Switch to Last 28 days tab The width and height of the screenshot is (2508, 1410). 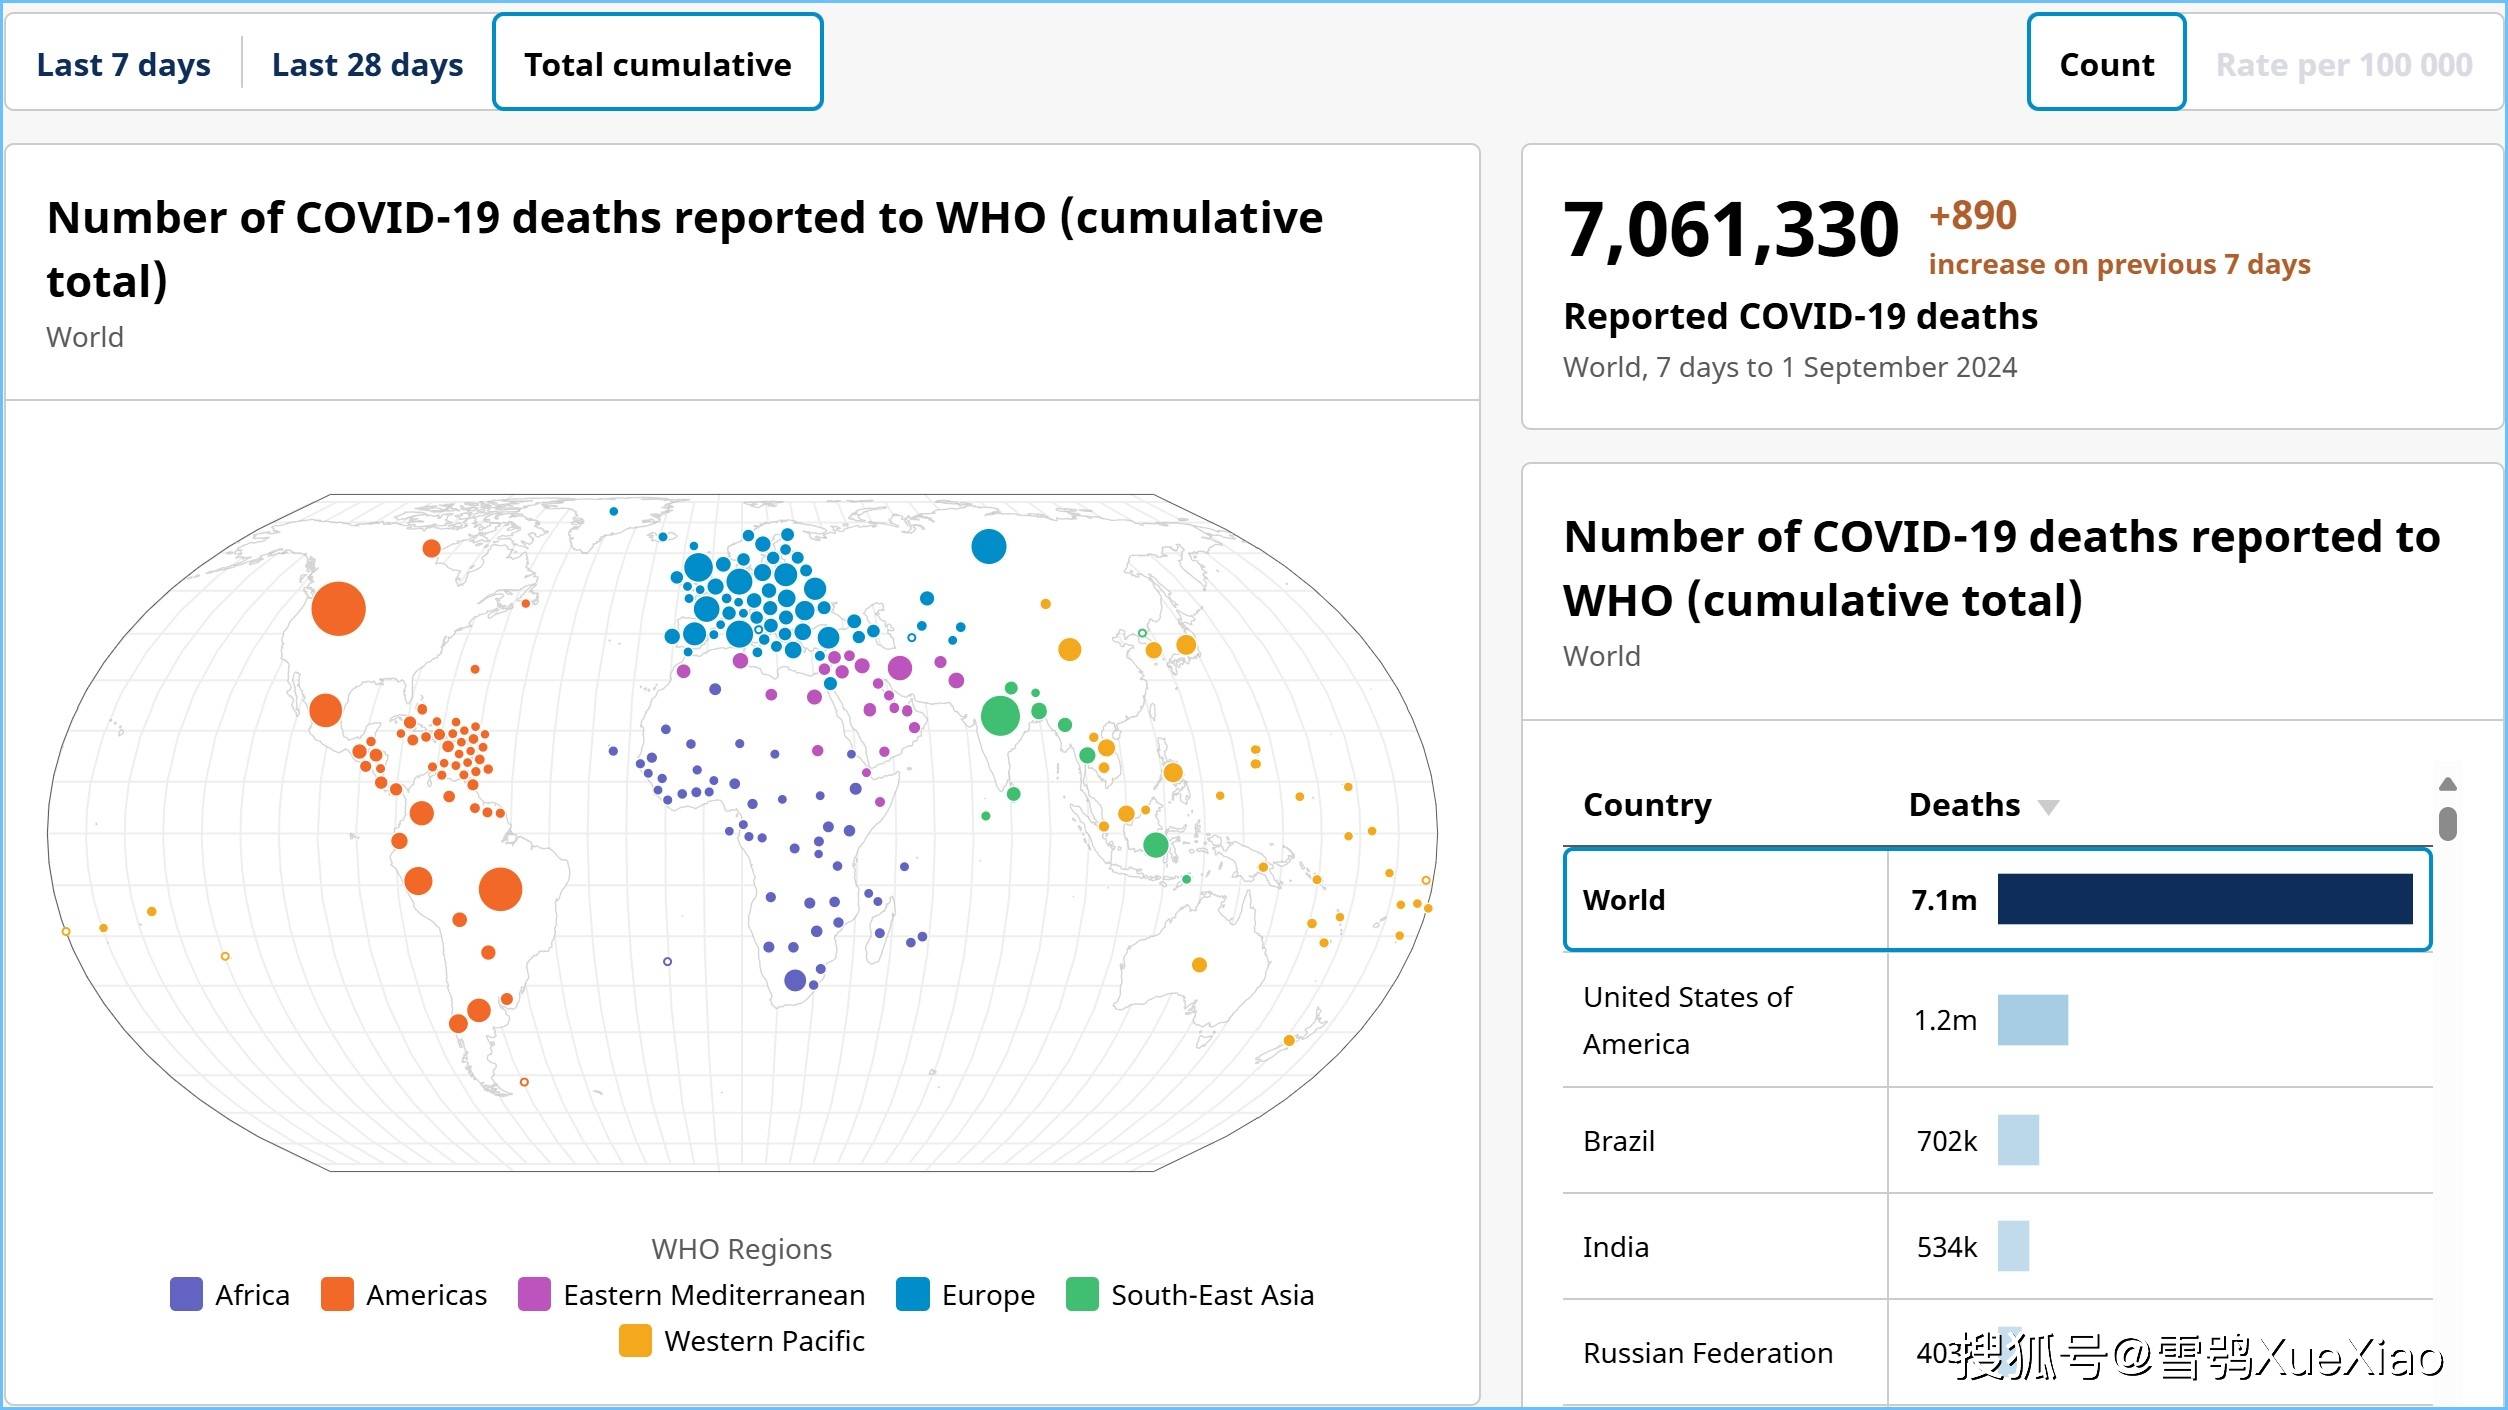pyautogui.click(x=365, y=64)
